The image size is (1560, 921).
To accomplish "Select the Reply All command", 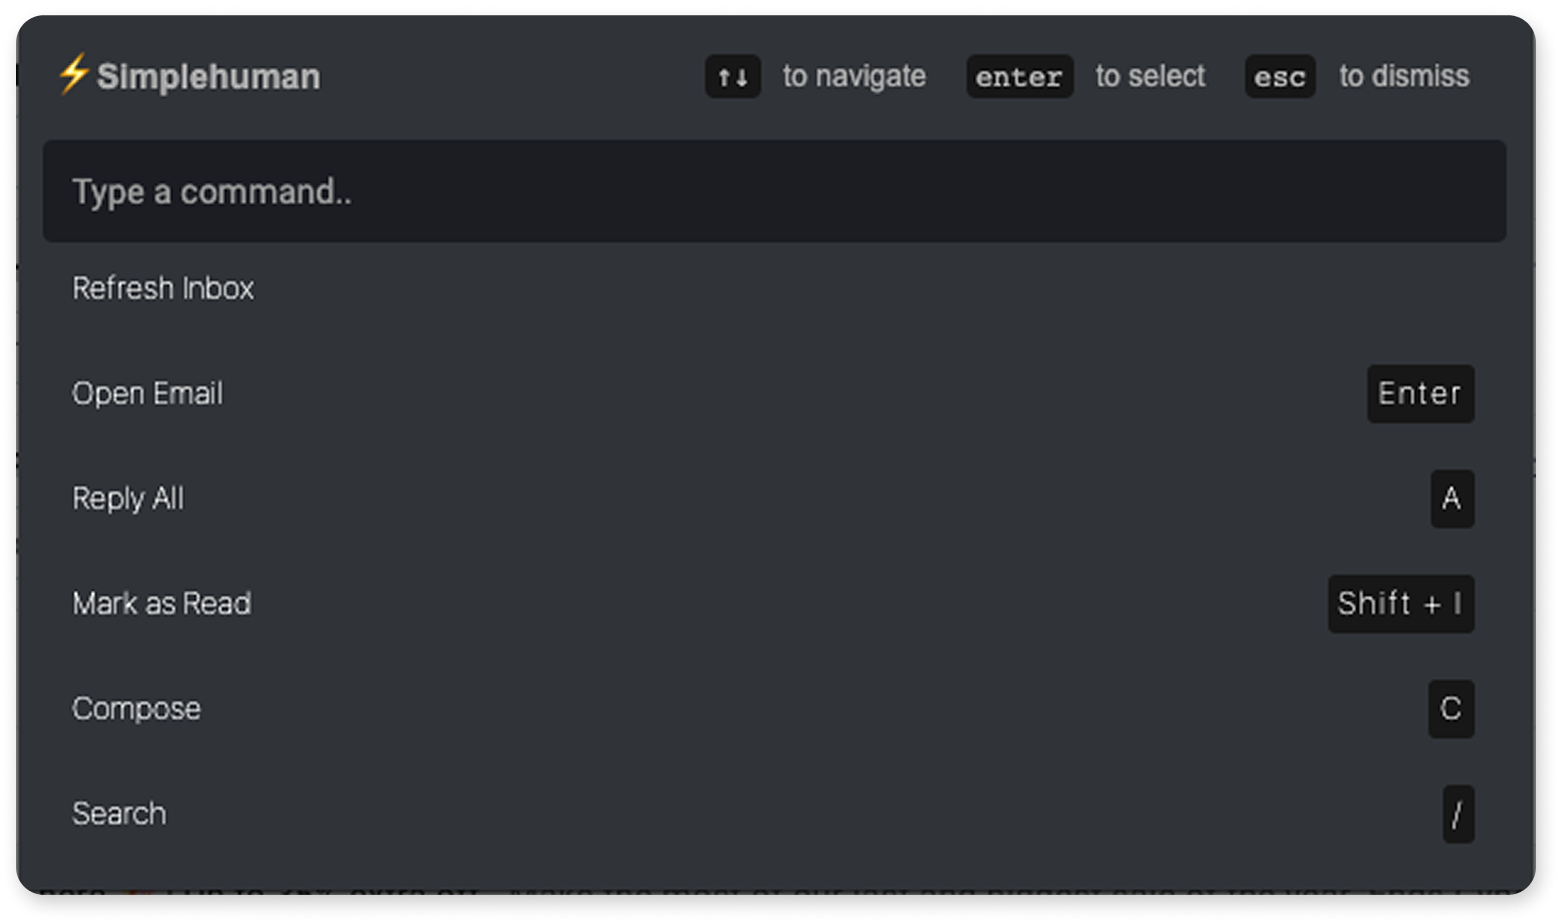I will 774,499.
